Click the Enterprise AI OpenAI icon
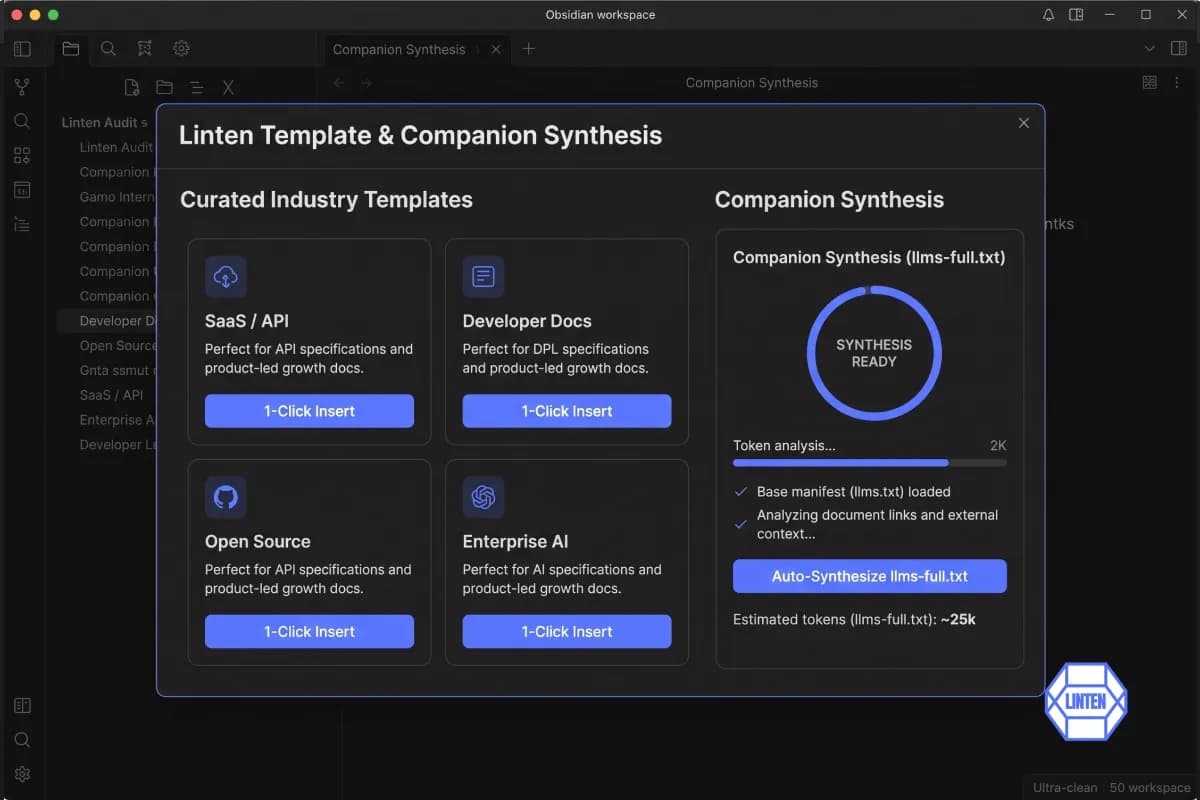This screenshot has height=800, width=1200. tap(483, 497)
